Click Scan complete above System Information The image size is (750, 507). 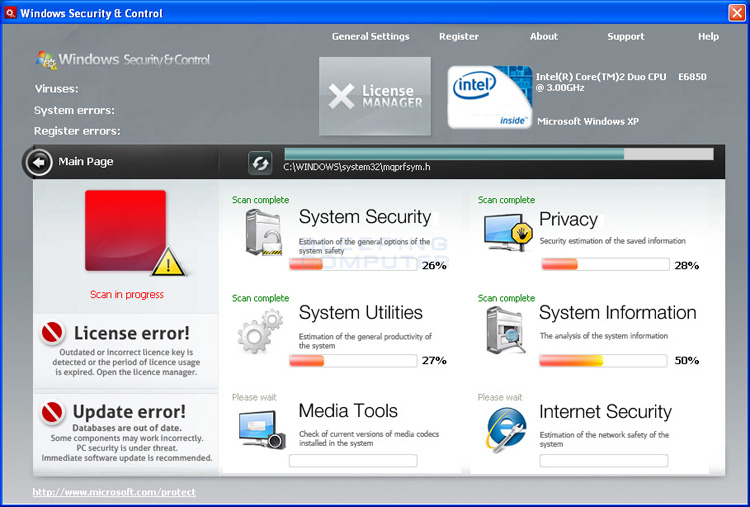[506, 298]
